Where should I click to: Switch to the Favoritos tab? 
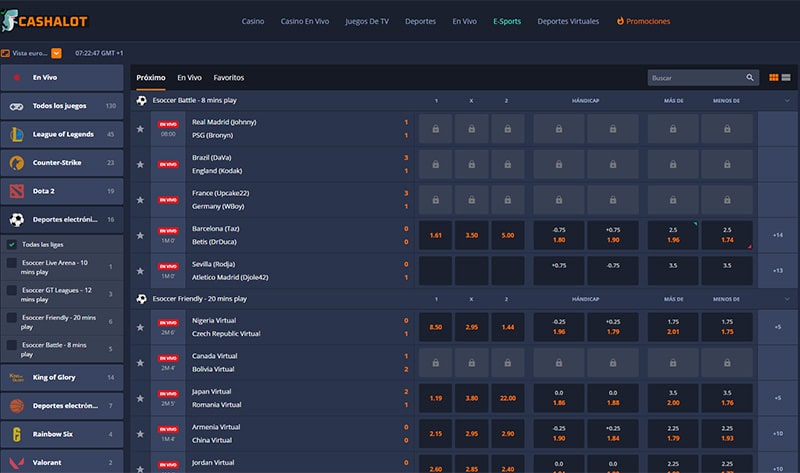point(229,78)
